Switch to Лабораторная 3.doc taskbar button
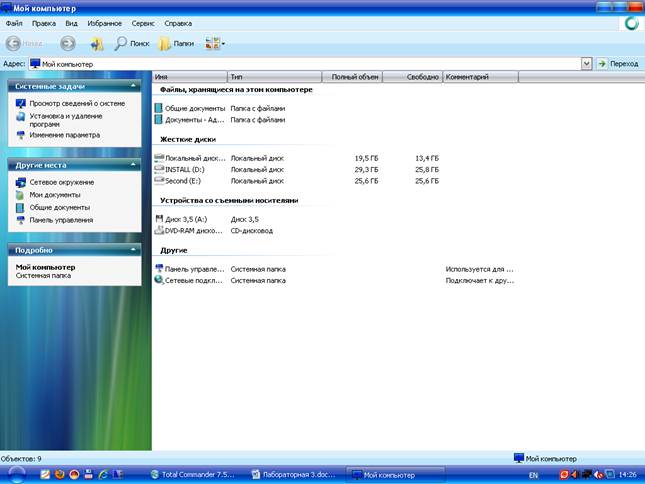 tap(293, 475)
